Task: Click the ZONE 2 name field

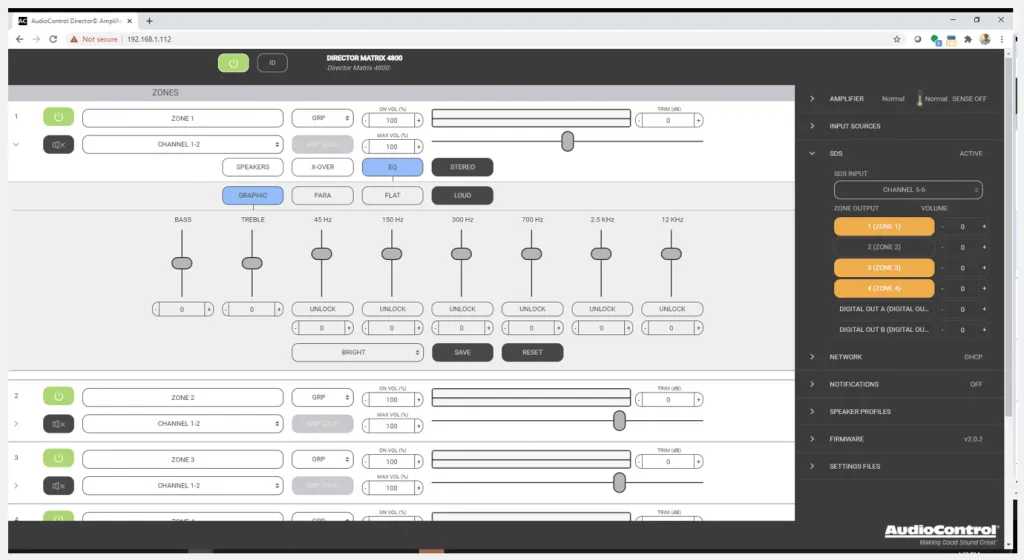Action: pos(183,397)
